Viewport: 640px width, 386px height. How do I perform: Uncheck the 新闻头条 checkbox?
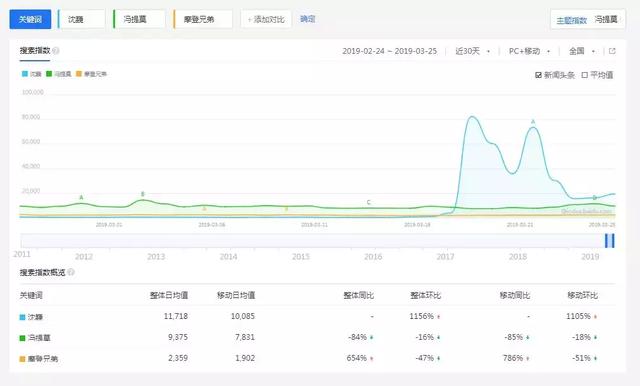point(538,75)
